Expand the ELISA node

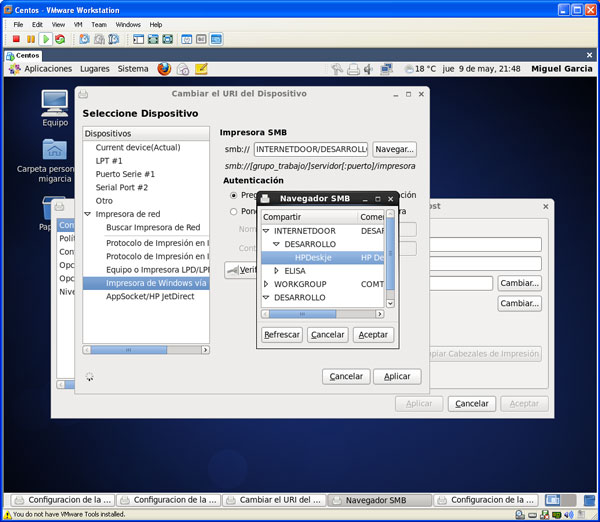(276, 271)
